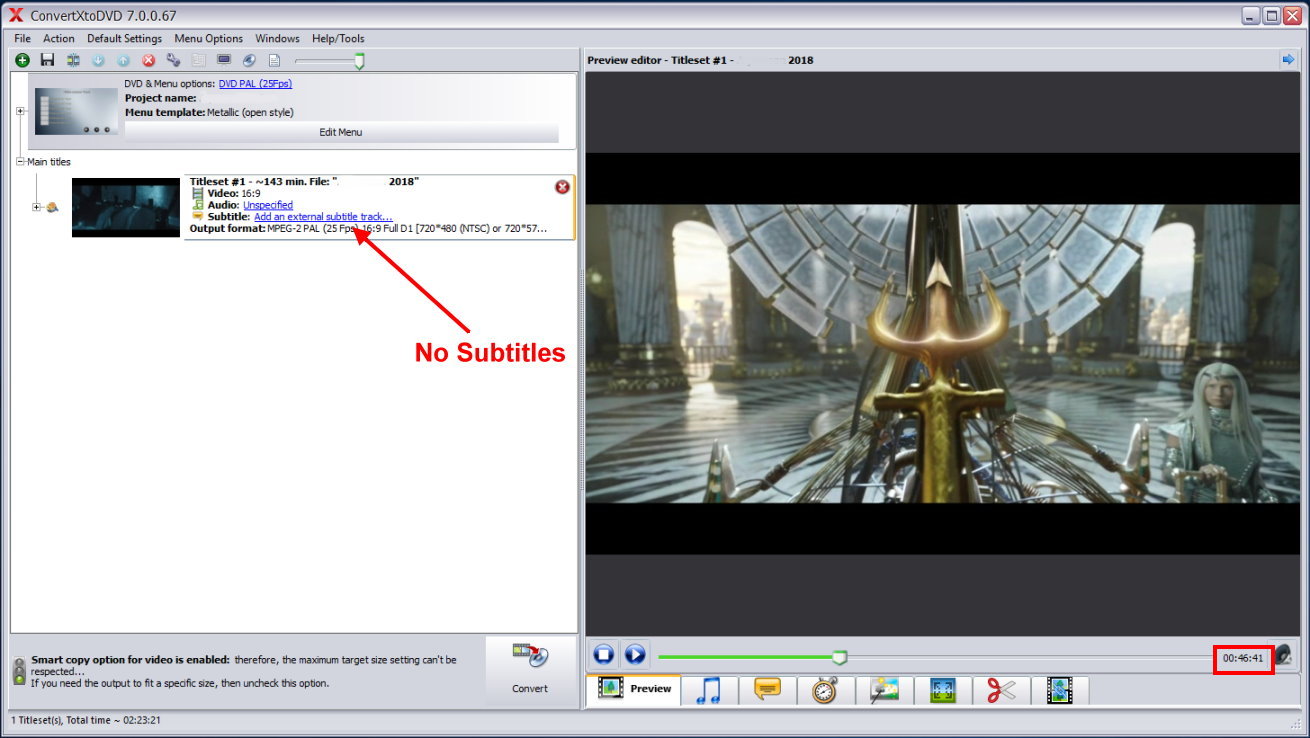Open the chapters stopwatch tab

[x=825, y=690]
